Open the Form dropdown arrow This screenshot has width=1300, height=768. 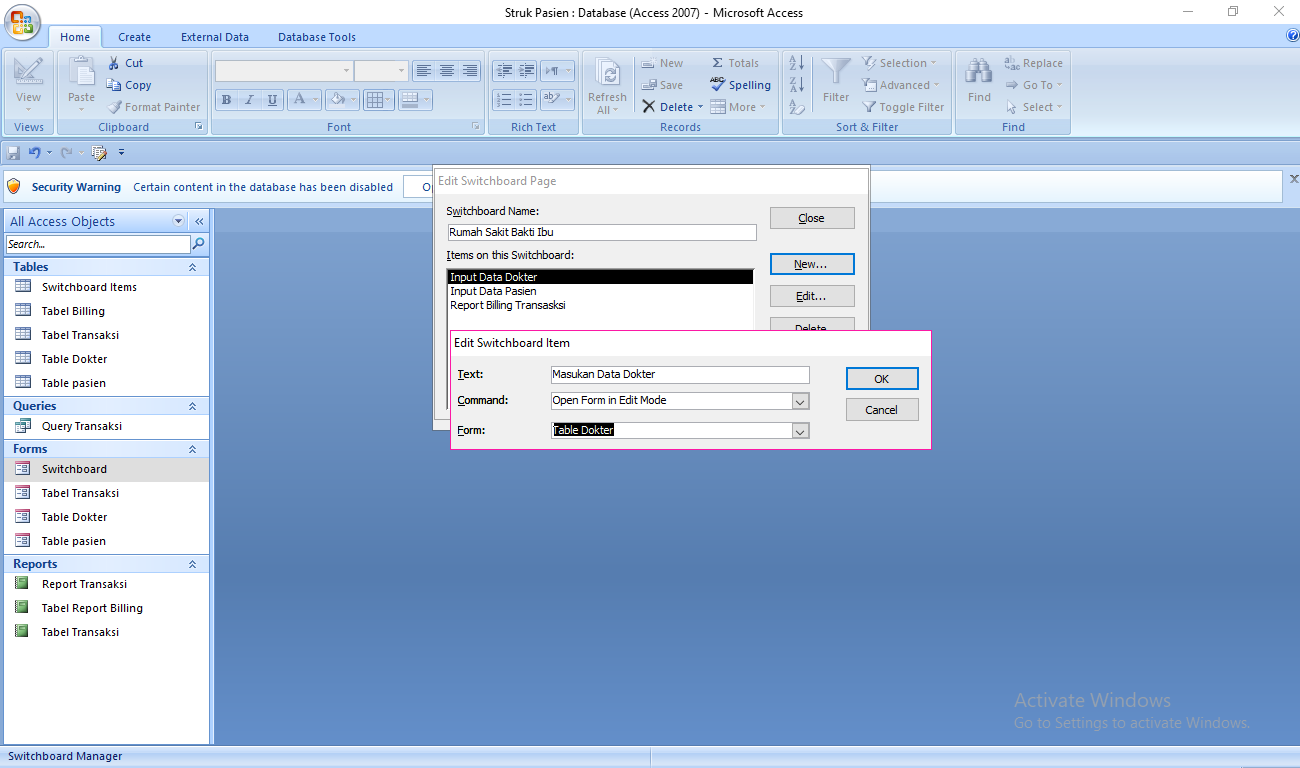click(800, 430)
